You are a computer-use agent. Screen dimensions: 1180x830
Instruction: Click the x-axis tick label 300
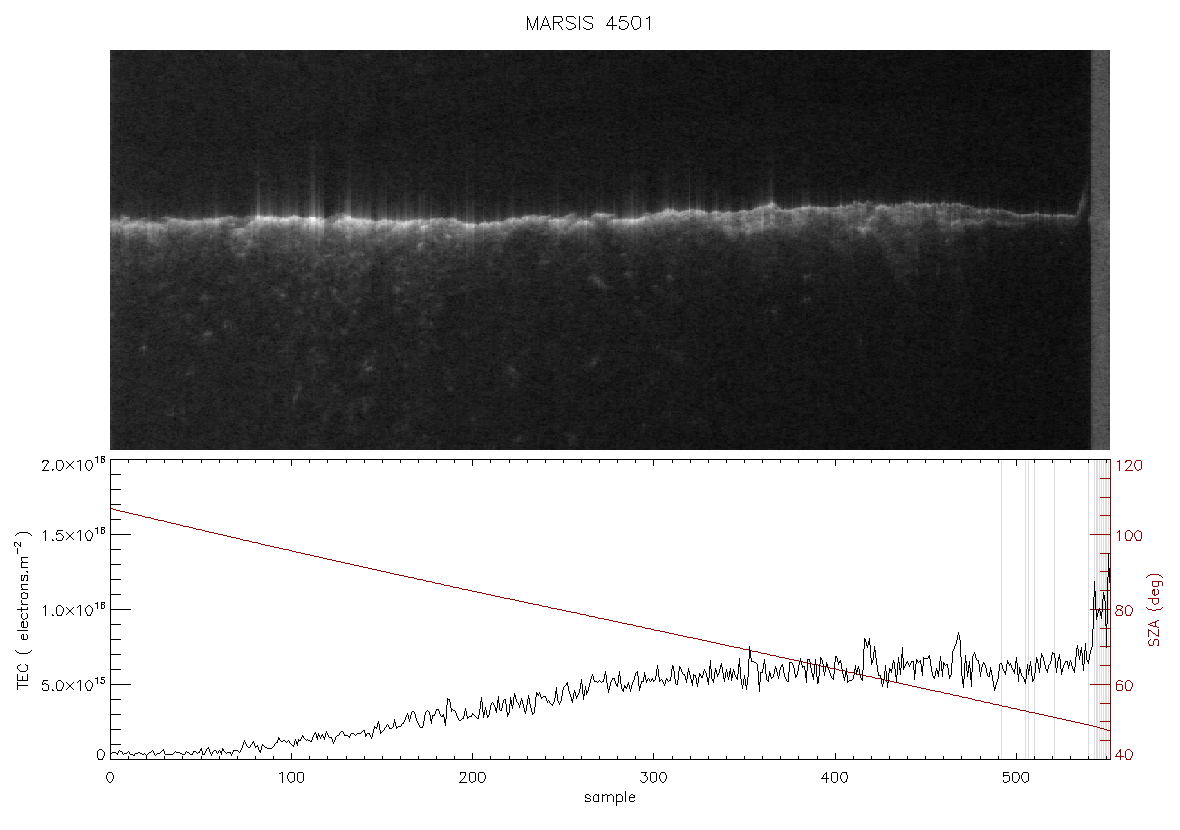[x=653, y=777]
